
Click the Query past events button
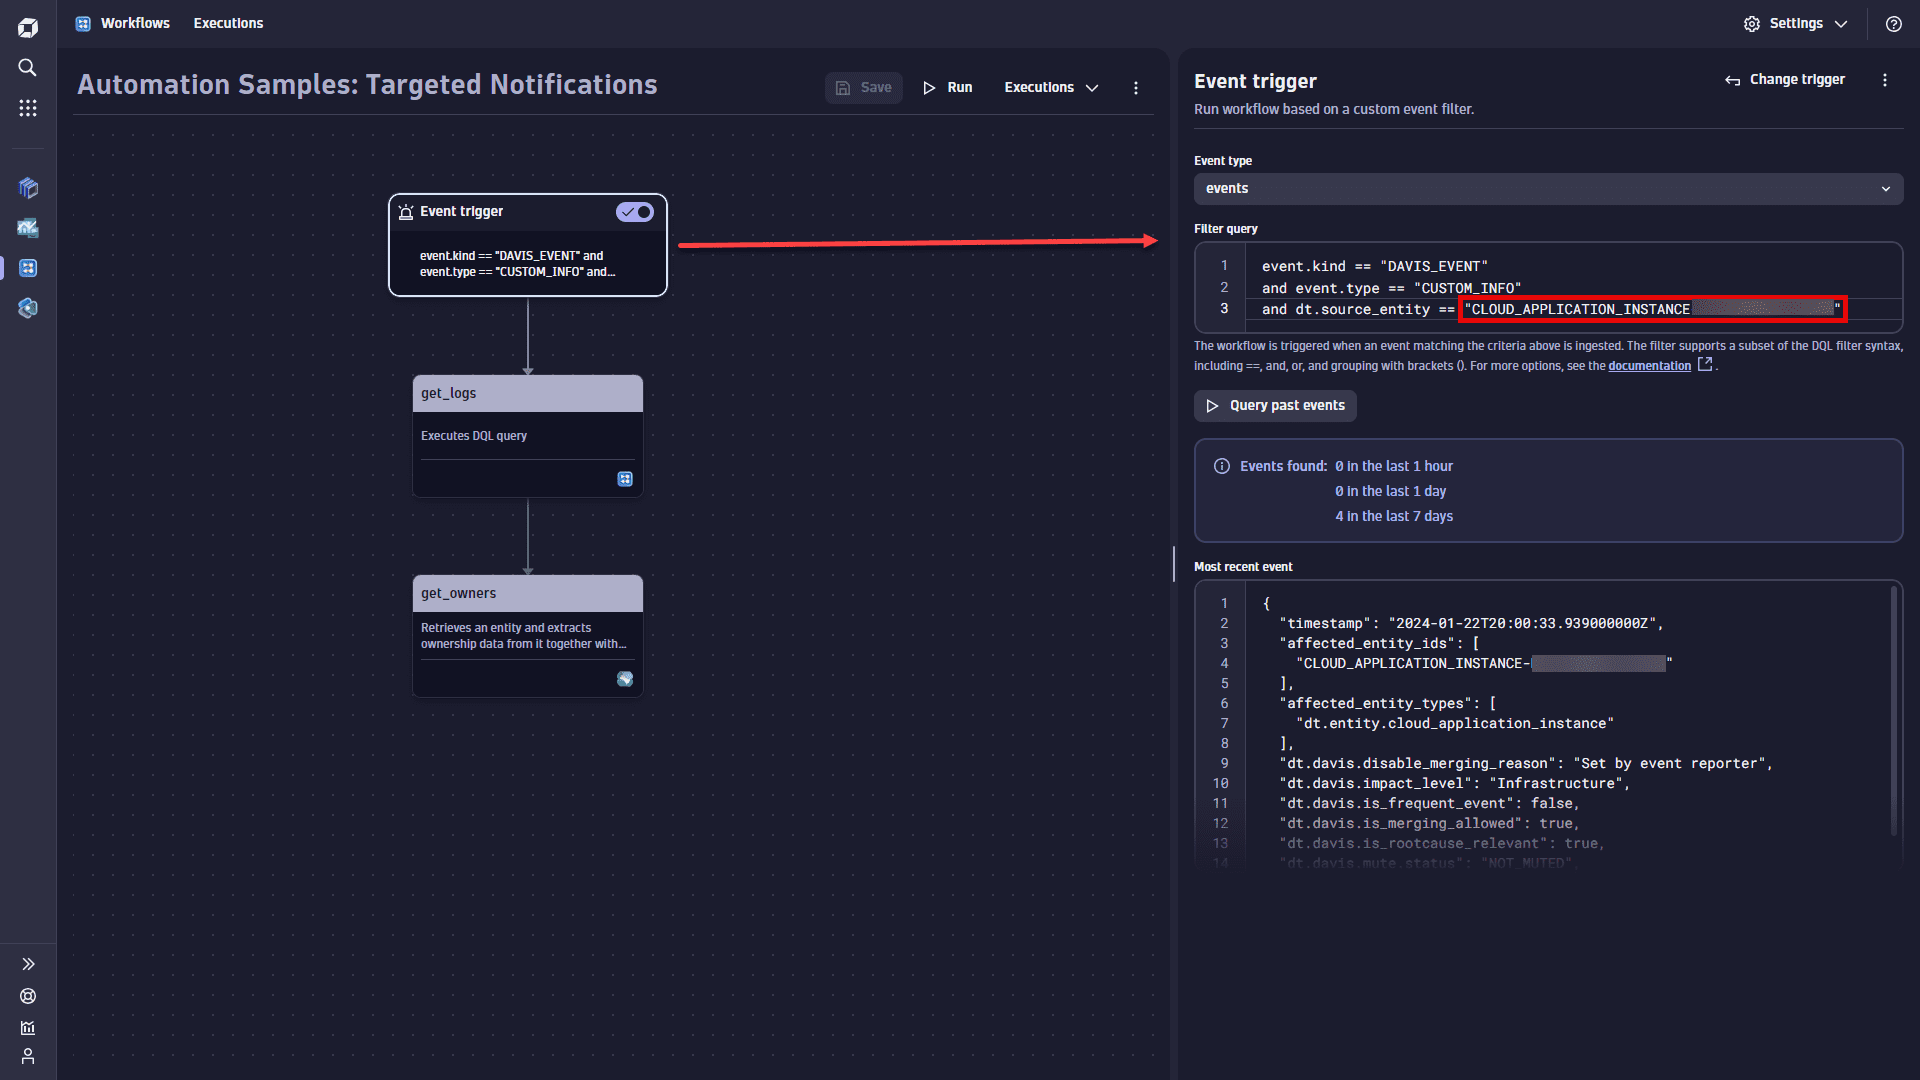click(x=1275, y=406)
